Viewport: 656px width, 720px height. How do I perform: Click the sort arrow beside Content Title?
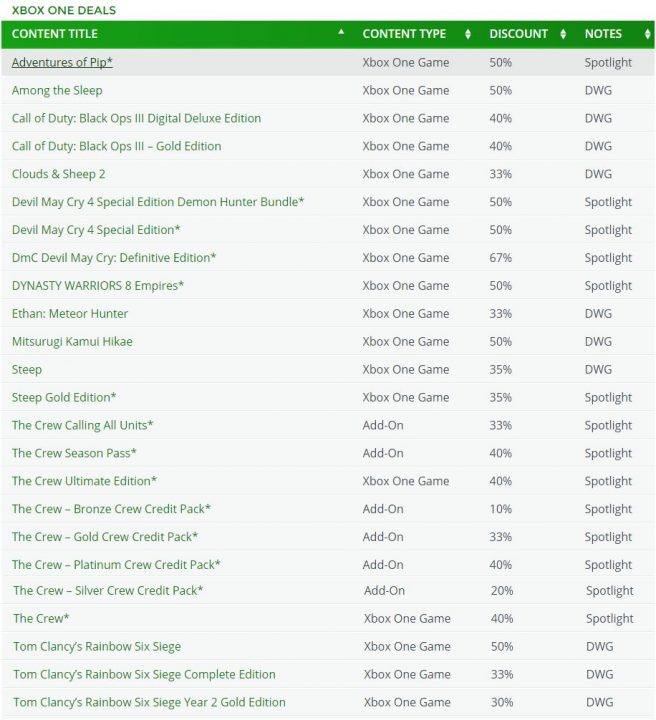(341, 33)
